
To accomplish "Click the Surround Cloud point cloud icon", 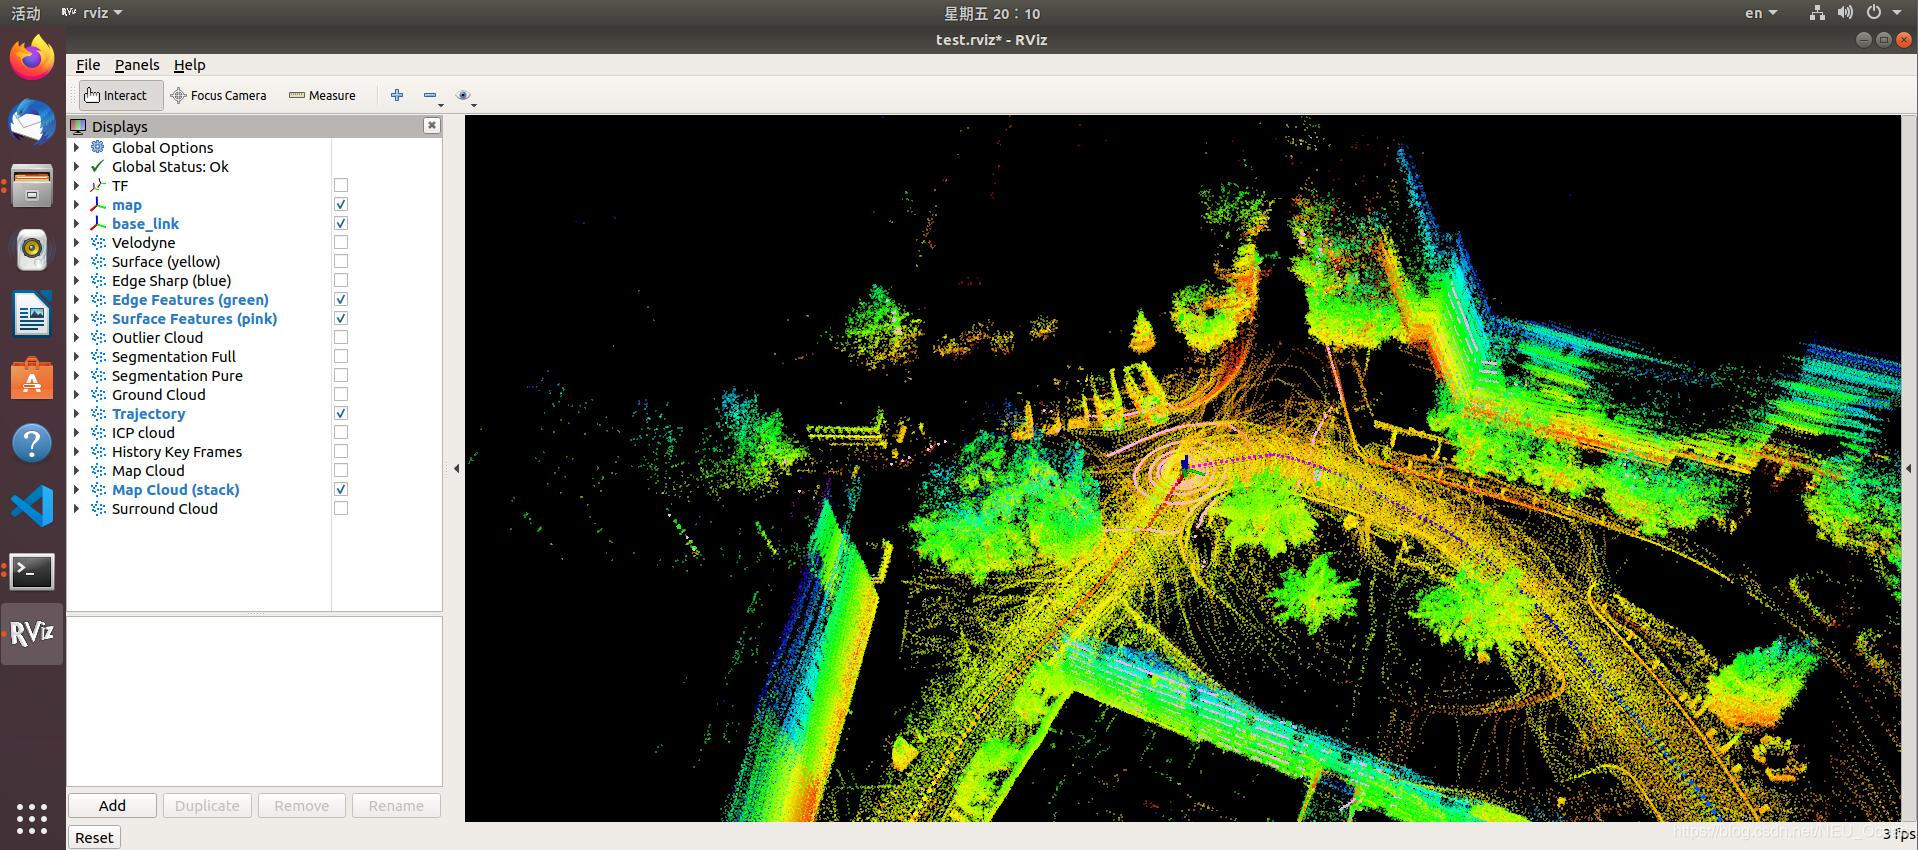I will (97, 508).
